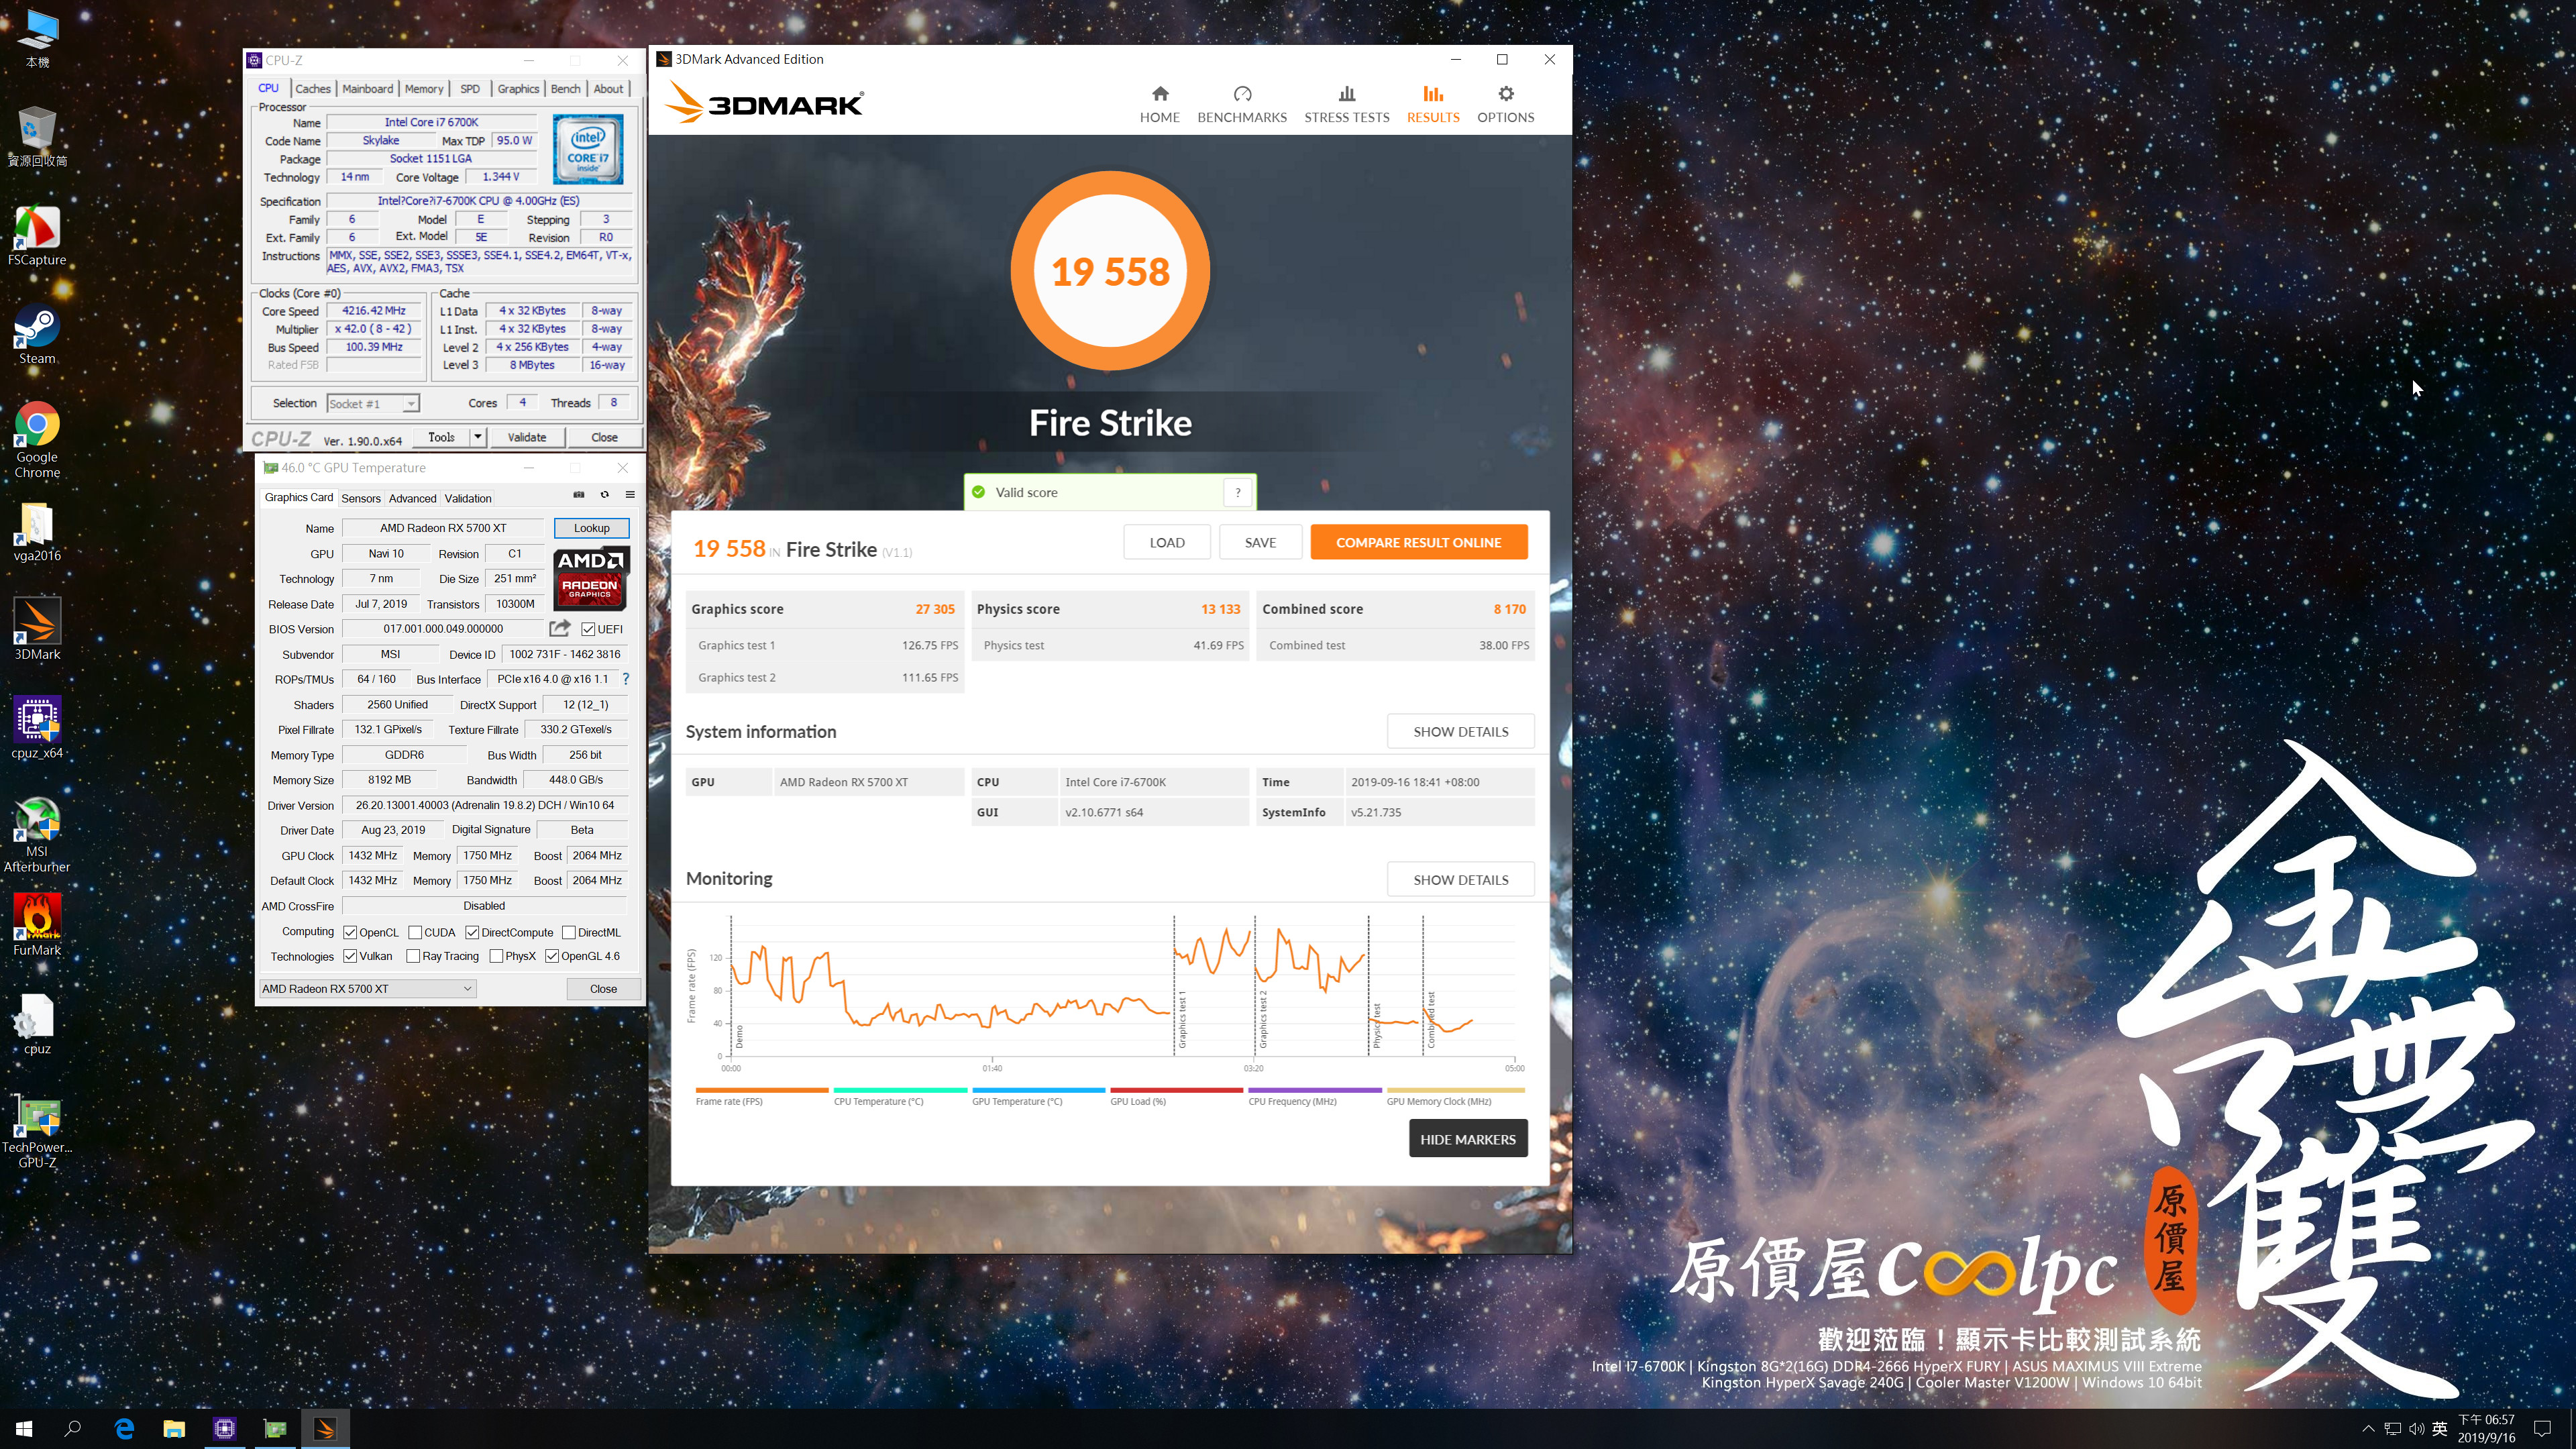The width and height of the screenshot is (2576, 1449).
Task: Click the valid score help question mark
Action: pos(1238,492)
